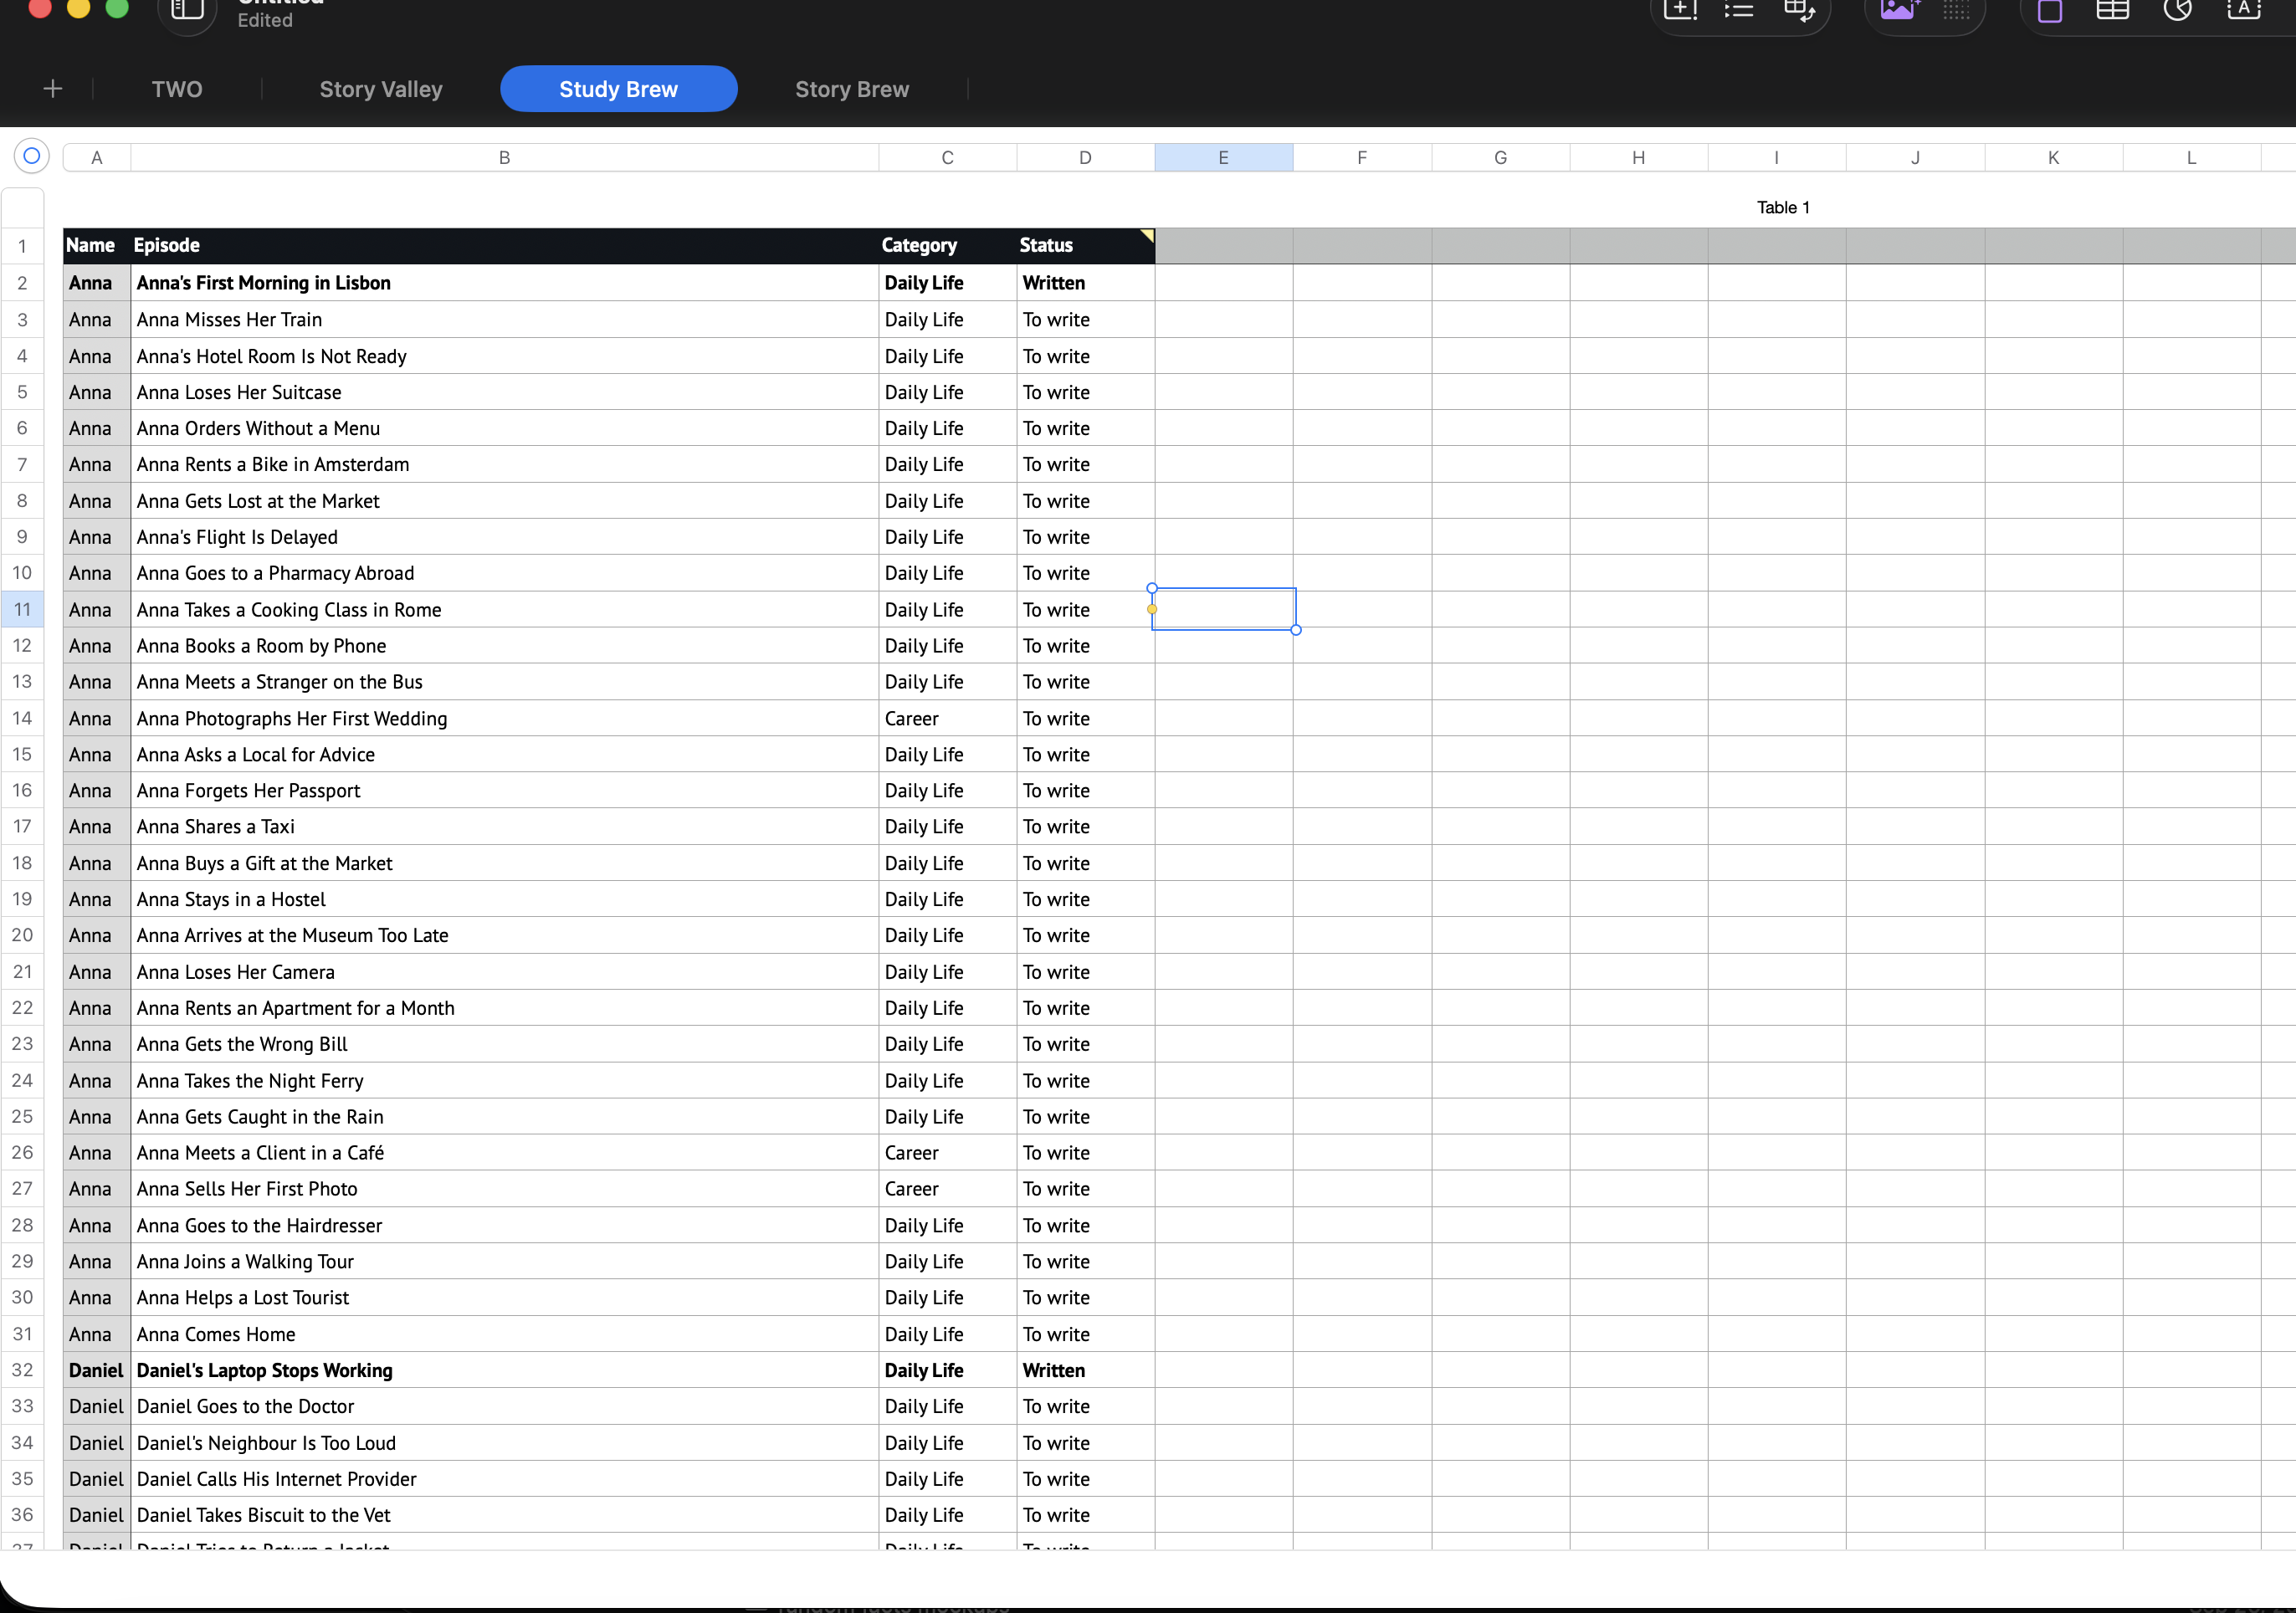
Task: Switch to the Story Brew sheet tab
Action: tap(852, 89)
